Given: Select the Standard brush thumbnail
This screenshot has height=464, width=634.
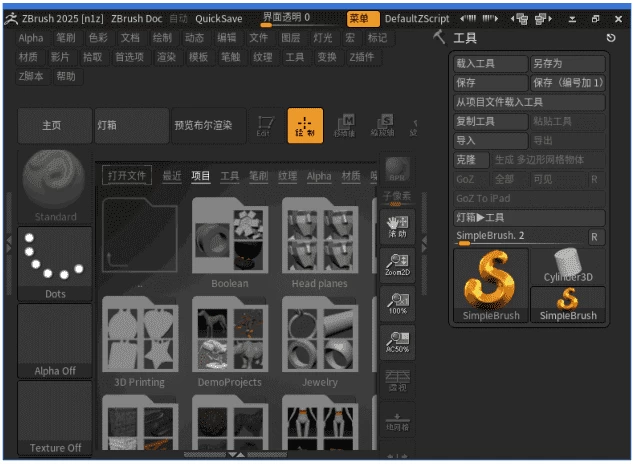Looking at the screenshot, I should (x=55, y=185).
